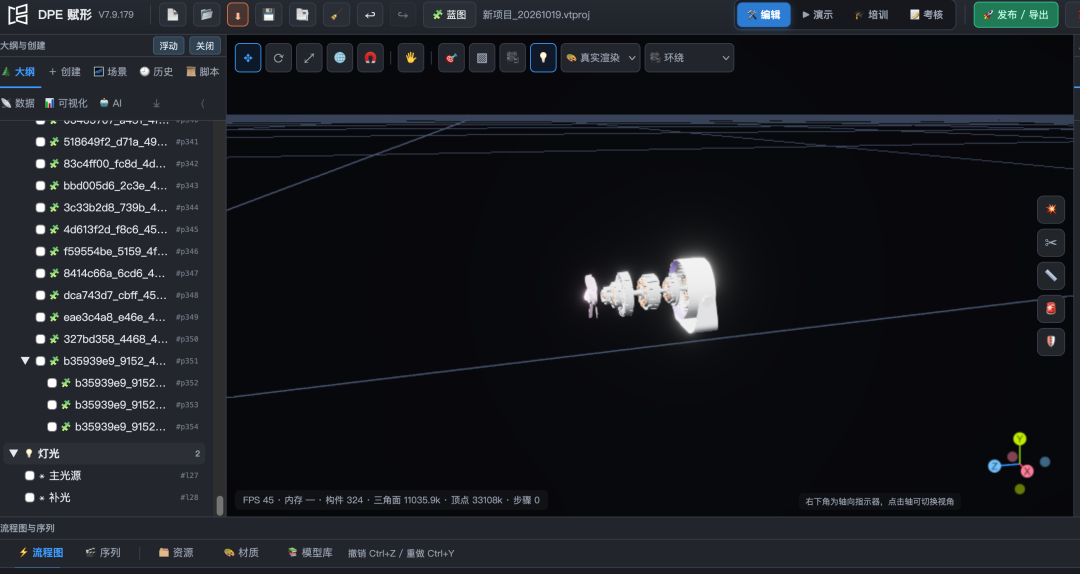Open the scissors section cut tool

1050,243
